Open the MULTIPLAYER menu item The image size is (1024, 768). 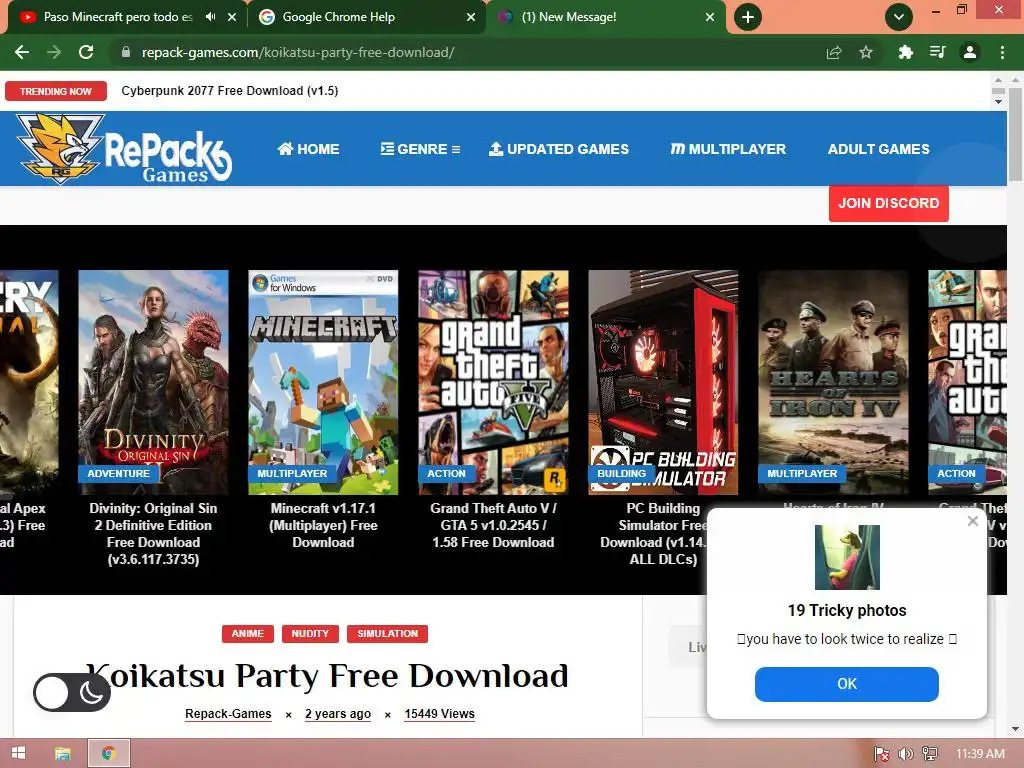pos(728,149)
